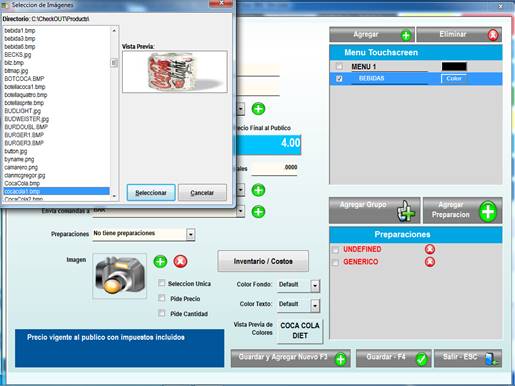The height and width of the screenshot is (386, 515).
Task: Open the Preparaciones dropdown
Action: (190, 234)
